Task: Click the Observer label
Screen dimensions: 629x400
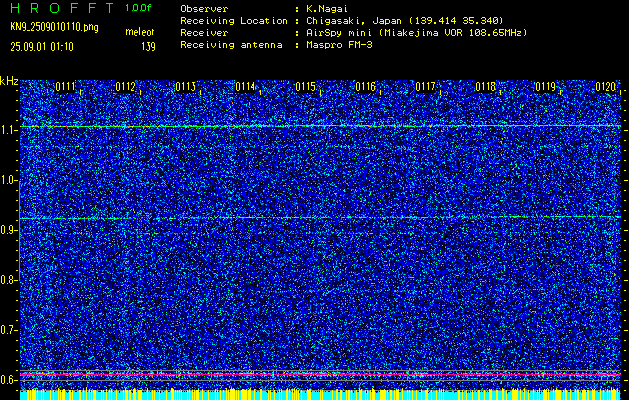Action: (x=204, y=9)
